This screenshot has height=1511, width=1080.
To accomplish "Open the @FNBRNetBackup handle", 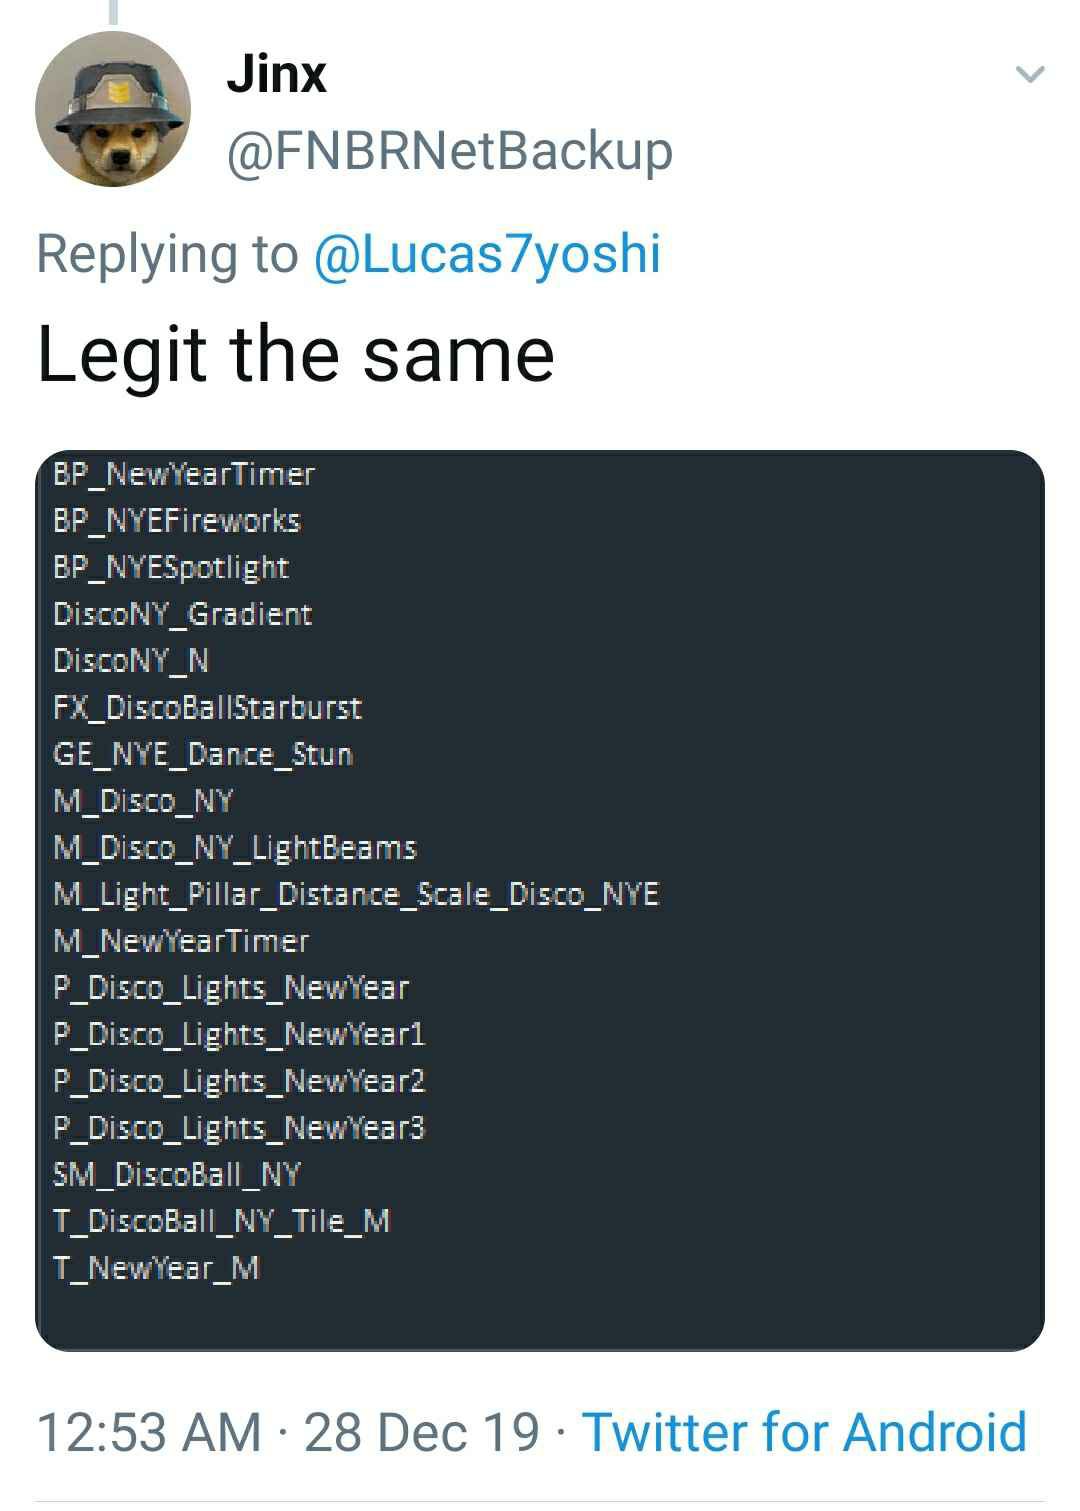I will click(450, 152).
